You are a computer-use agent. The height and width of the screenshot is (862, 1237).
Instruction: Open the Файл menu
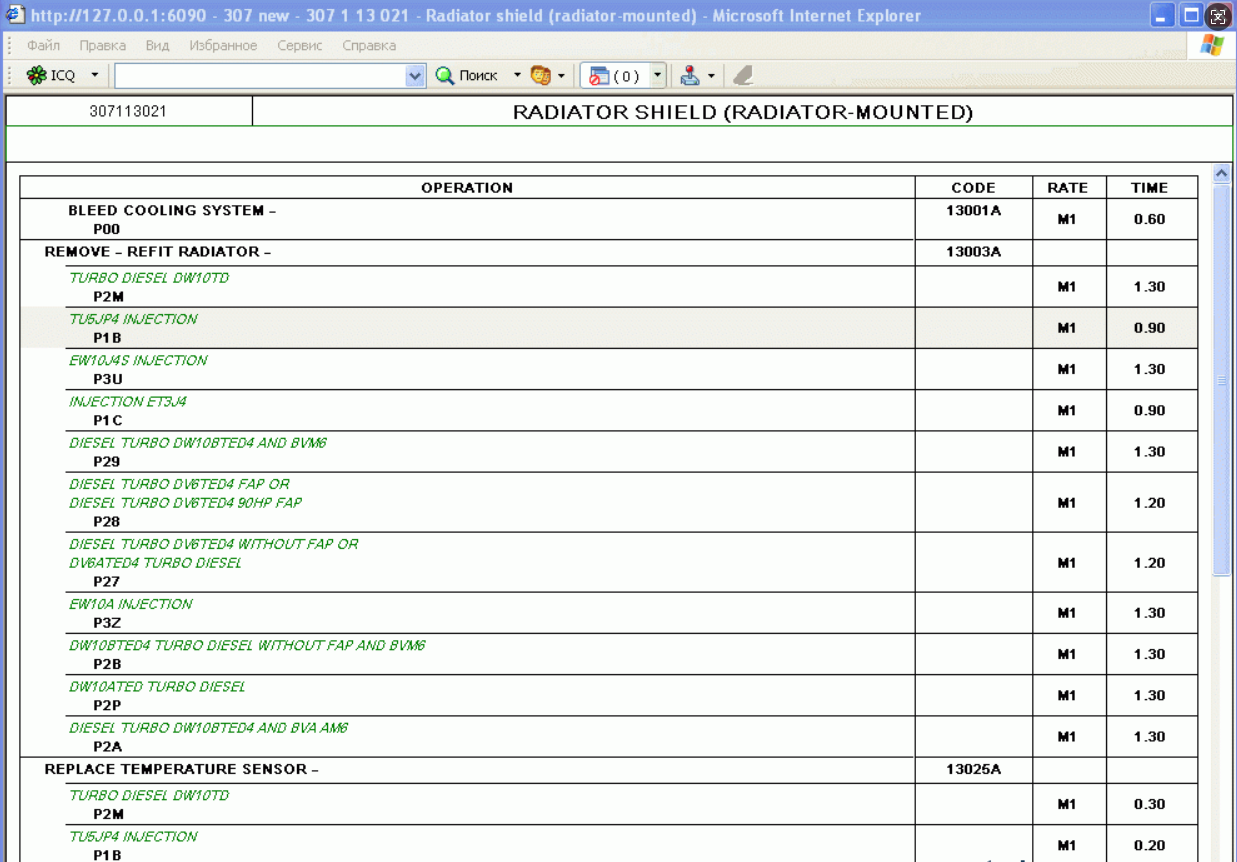tap(43, 46)
